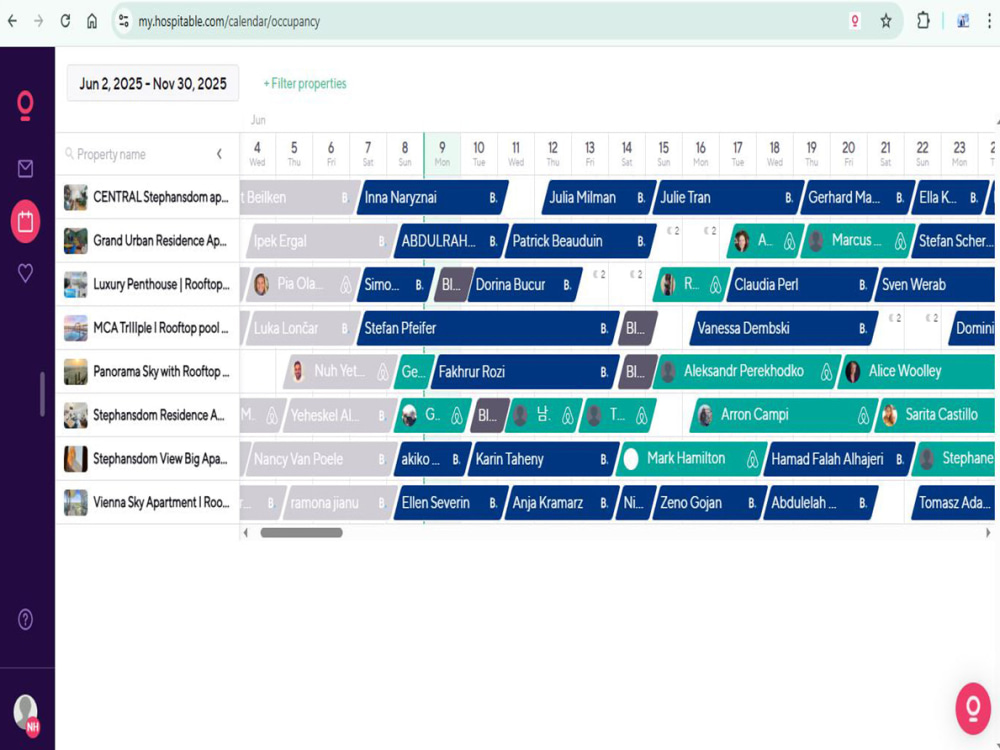This screenshot has height=750, width=1000.
Task: Click the calendar horizontal scrollbar thumb
Action: [x=301, y=533]
